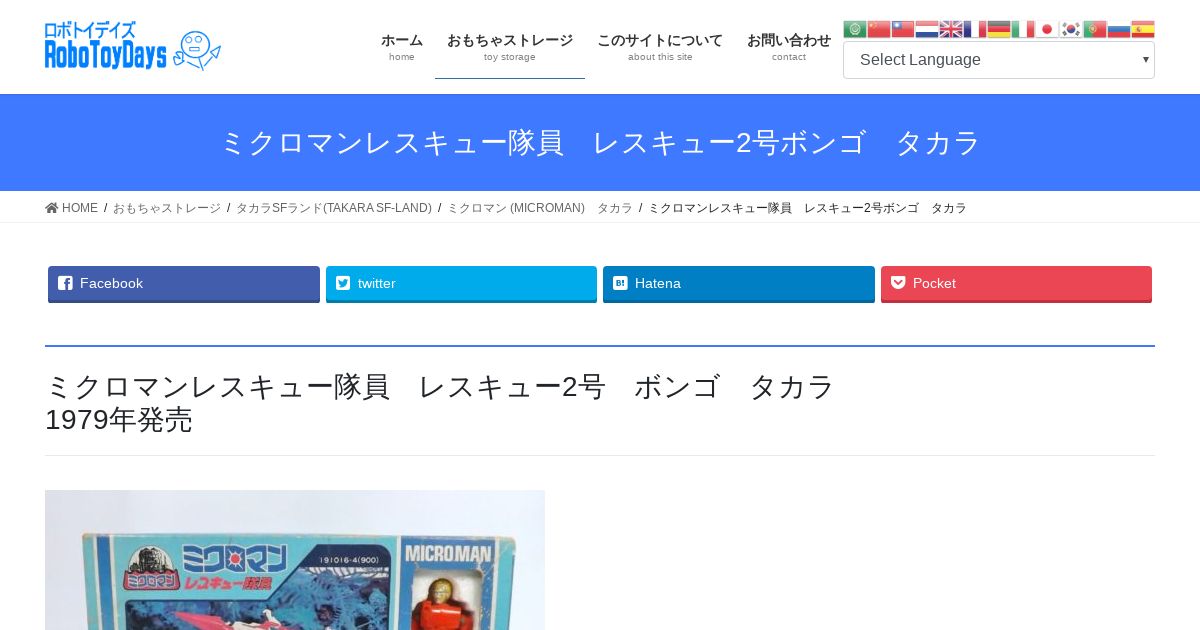Select the English (UK) flag
Screen dimensions: 1200x630
[x=951, y=29]
